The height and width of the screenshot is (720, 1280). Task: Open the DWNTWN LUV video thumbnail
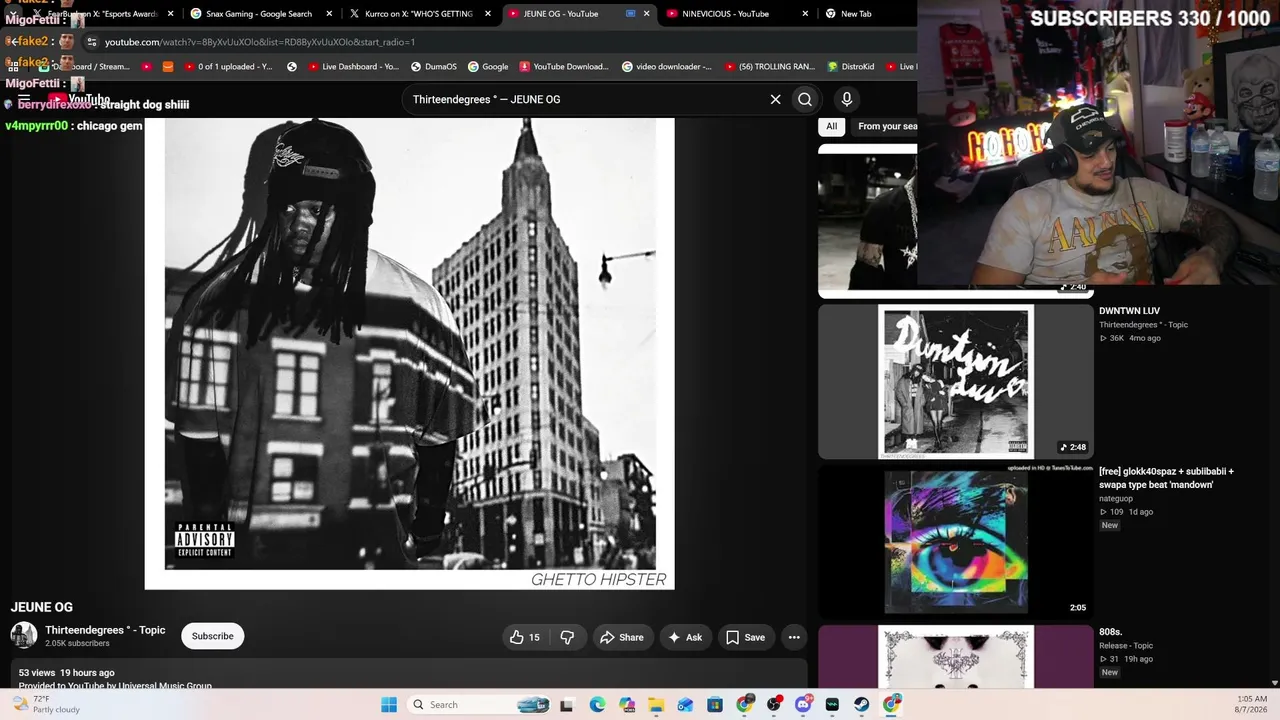[956, 381]
